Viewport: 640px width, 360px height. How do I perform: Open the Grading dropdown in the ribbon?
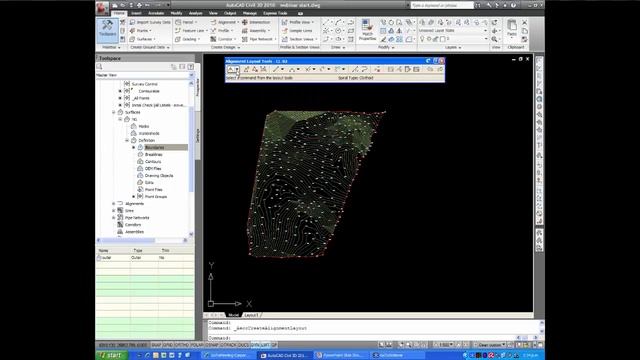(x=188, y=39)
